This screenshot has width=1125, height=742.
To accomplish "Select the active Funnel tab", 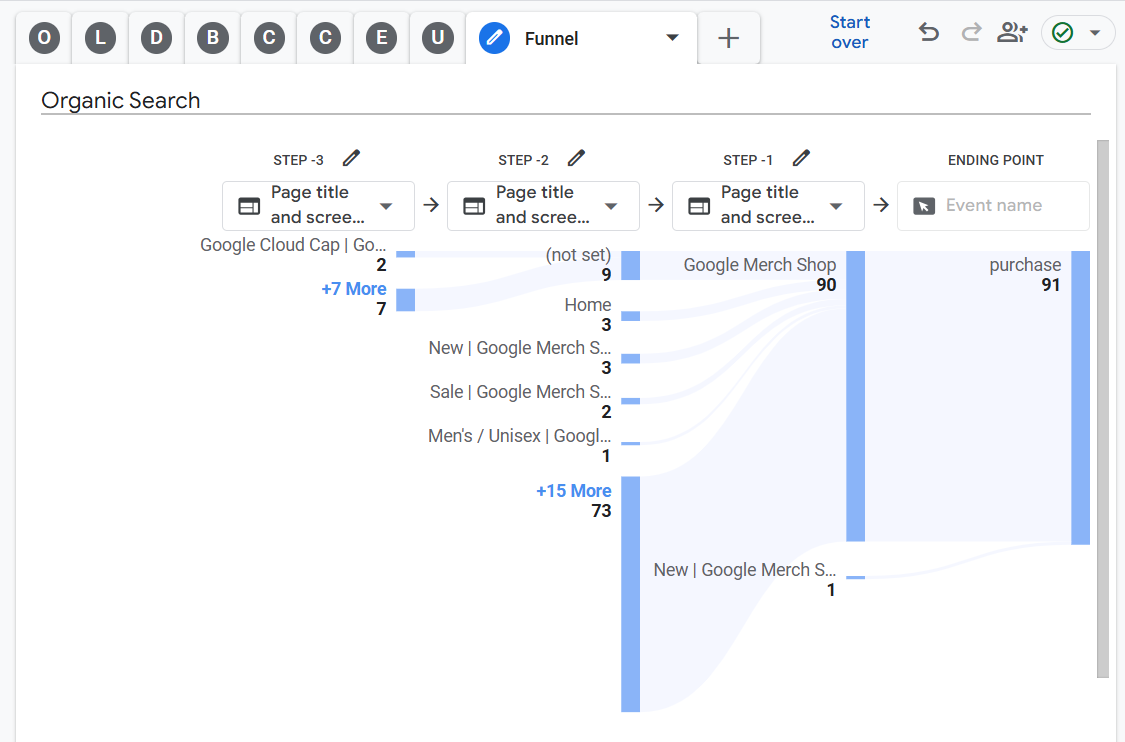I will tap(581, 38).
